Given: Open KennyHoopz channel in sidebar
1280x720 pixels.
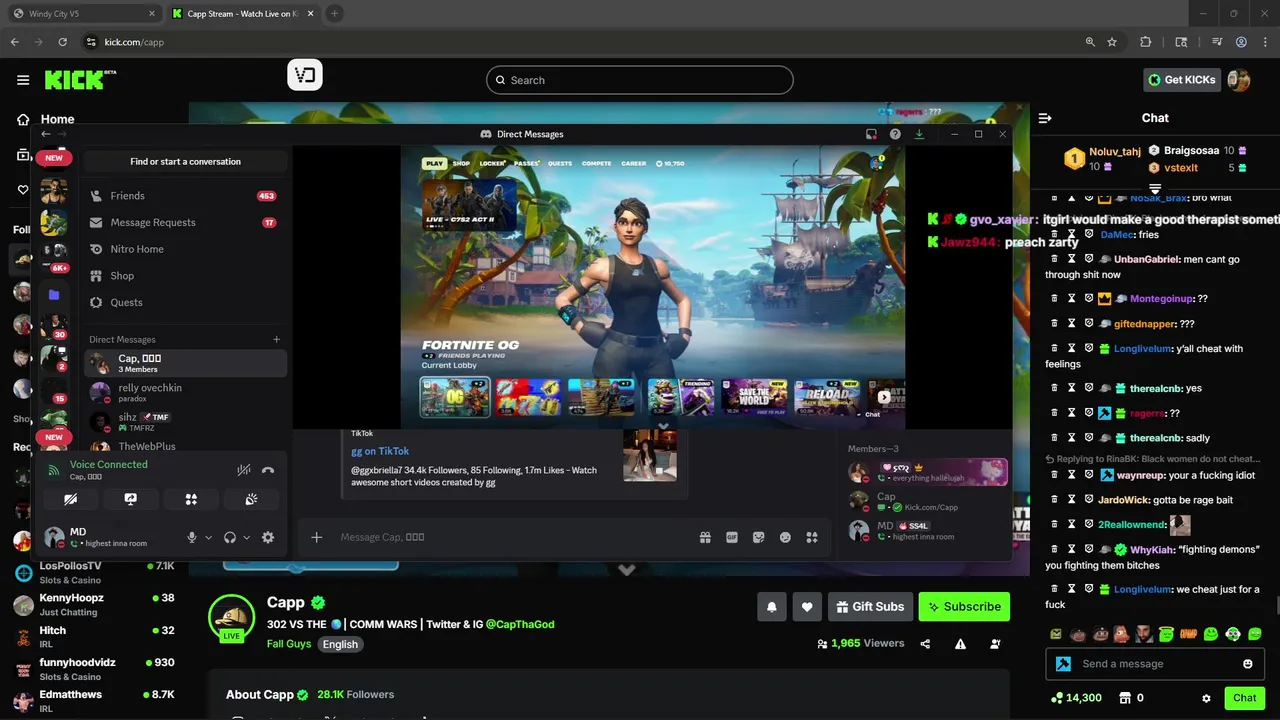Looking at the screenshot, I should tap(94, 603).
